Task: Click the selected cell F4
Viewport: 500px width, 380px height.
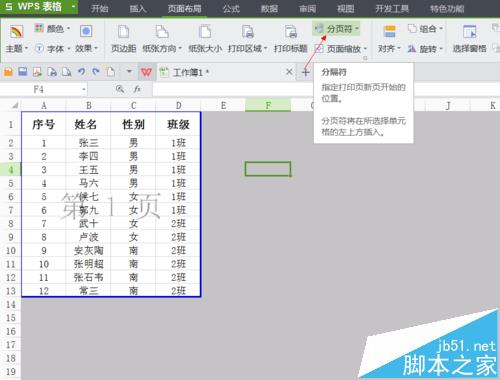Action: point(268,169)
